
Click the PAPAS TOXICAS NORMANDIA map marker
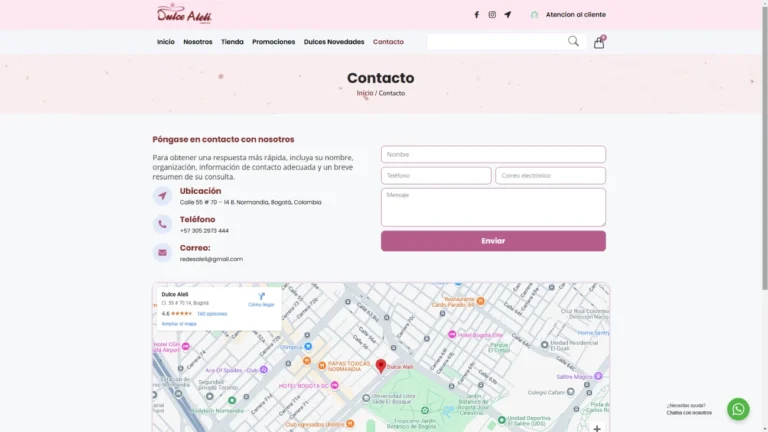[322, 365]
